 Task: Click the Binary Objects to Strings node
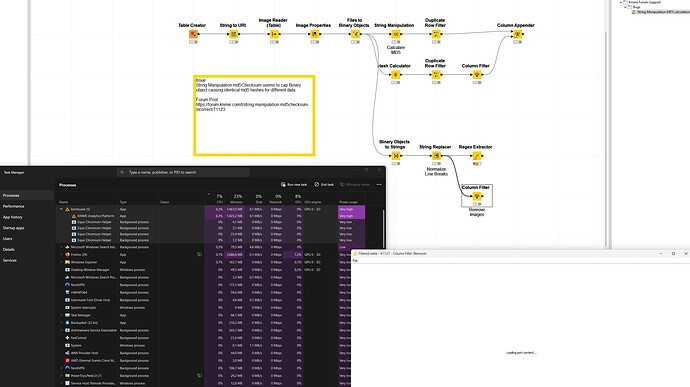(396, 155)
